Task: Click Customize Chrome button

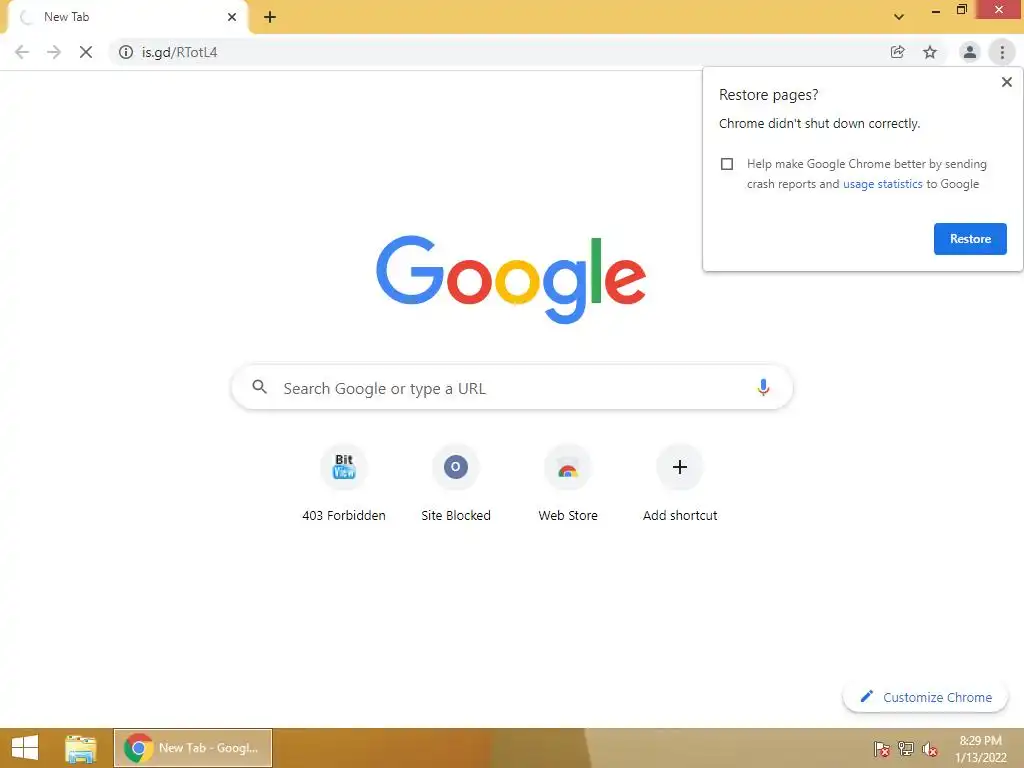Action: coord(925,697)
